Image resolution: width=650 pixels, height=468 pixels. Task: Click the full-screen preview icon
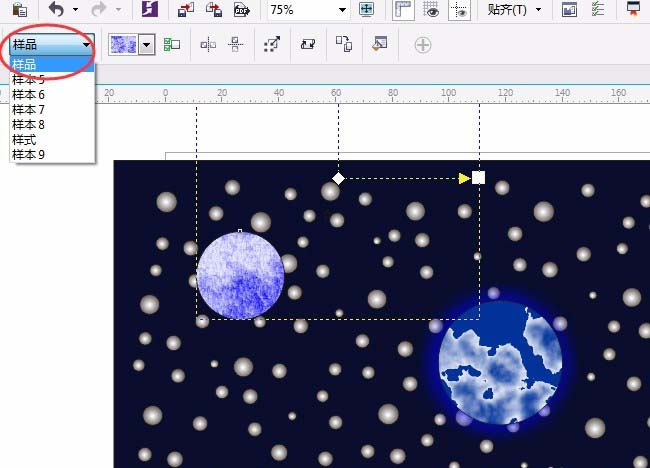(366, 9)
